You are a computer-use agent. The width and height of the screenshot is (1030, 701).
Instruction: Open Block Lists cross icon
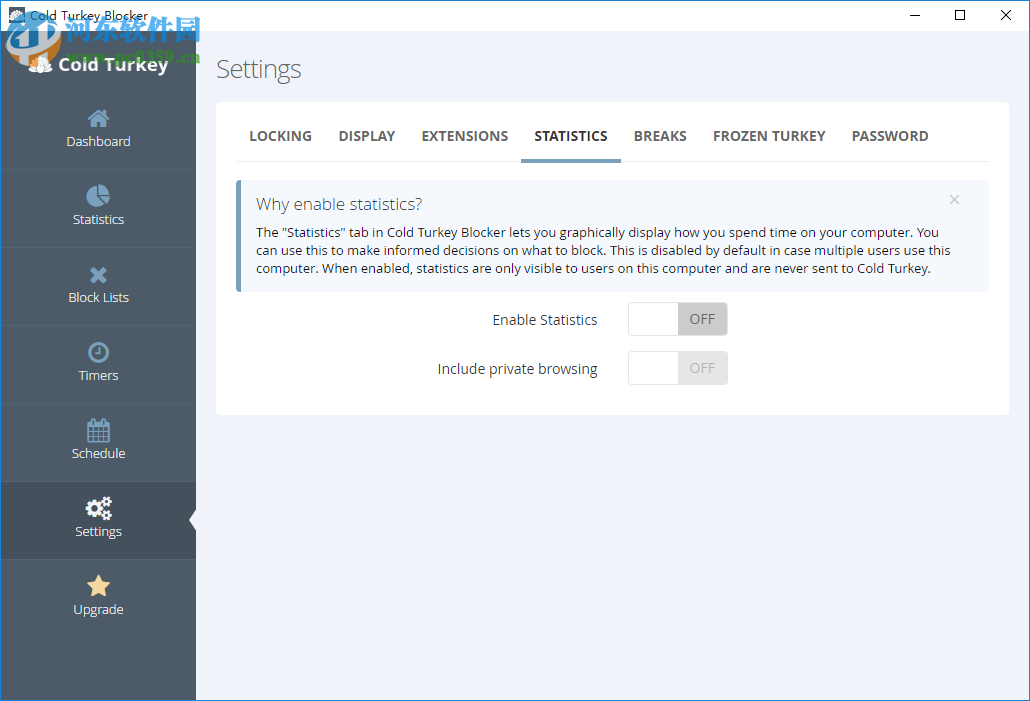coord(98,275)
